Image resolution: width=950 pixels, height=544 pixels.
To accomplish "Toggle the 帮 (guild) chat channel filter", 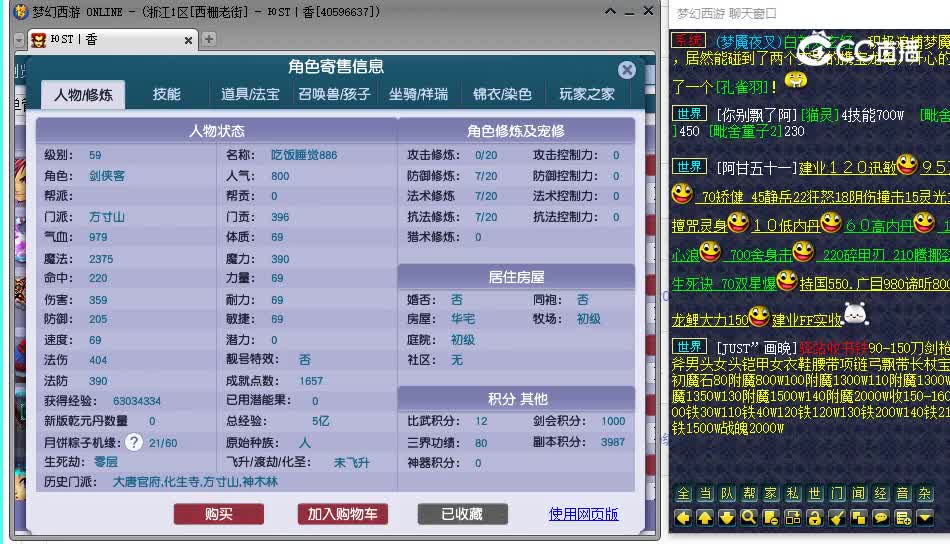I will pos(749,494).
